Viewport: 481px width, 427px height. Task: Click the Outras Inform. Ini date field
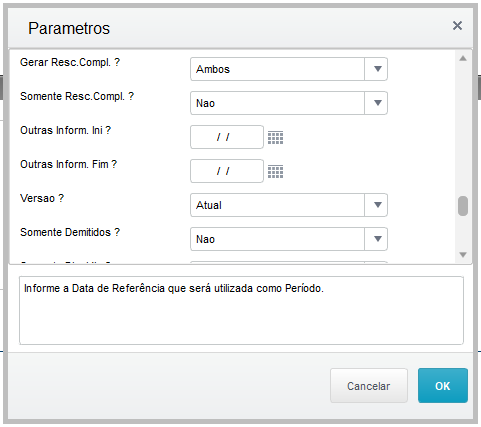click(227, 137)
